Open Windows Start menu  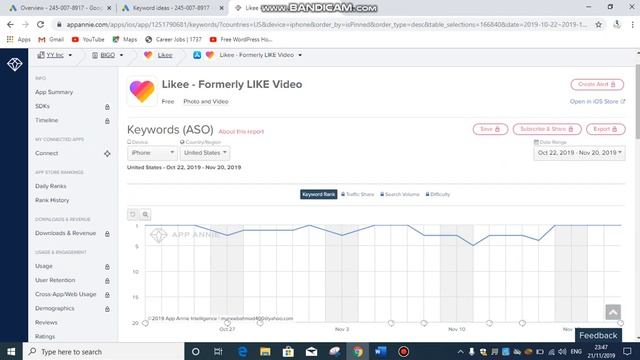point(11,351)
